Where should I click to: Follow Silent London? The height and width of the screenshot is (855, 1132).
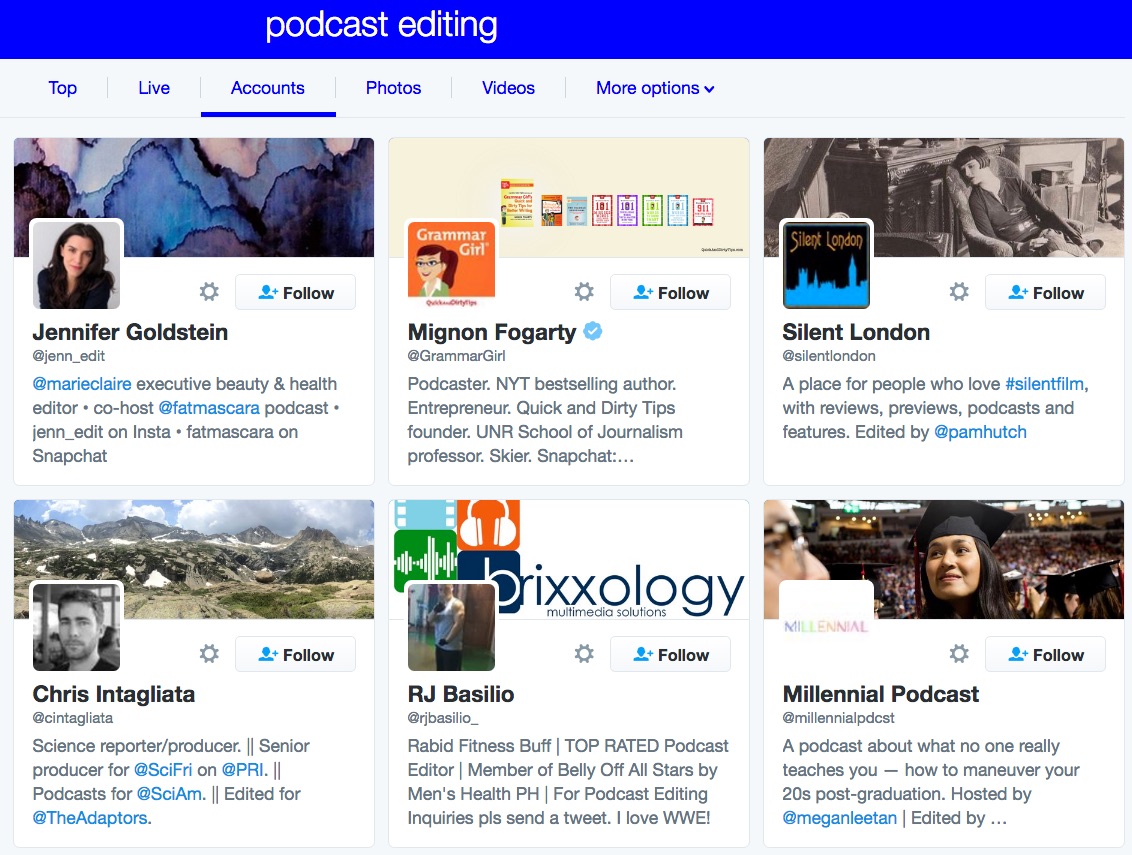[x=1045, y=292]
